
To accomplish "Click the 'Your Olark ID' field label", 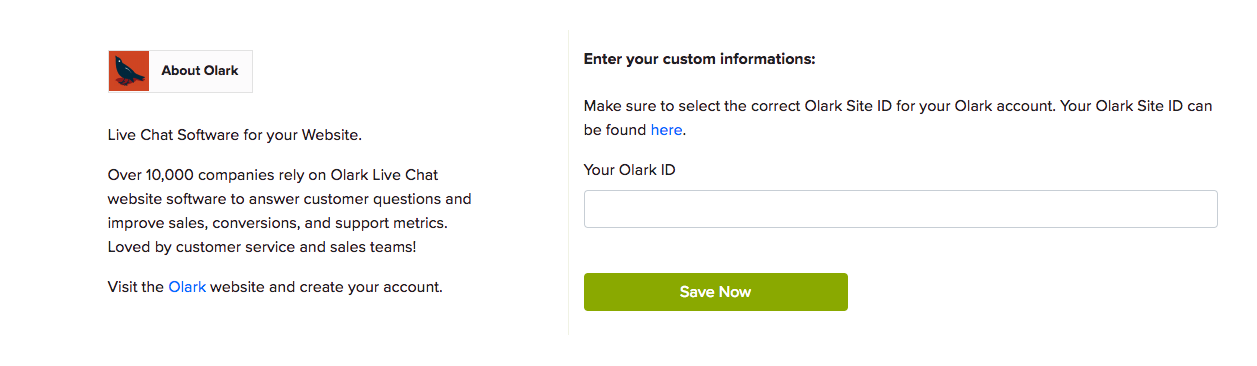I will (x=630, y=170).
